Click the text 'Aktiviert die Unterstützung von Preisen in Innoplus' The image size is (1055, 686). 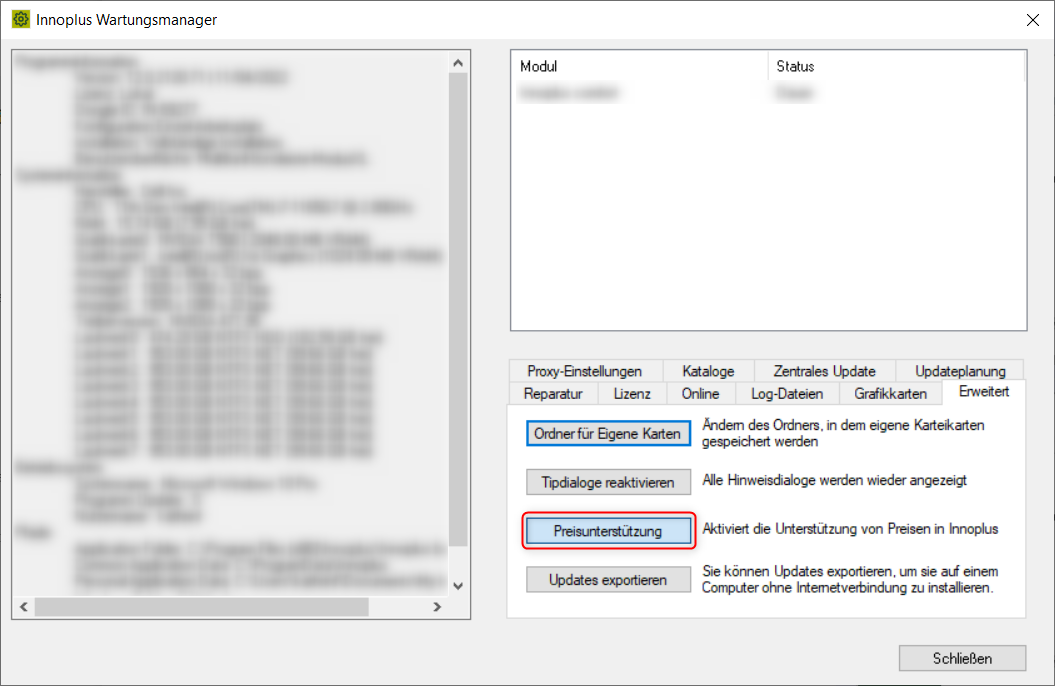[x=850, y=529]
